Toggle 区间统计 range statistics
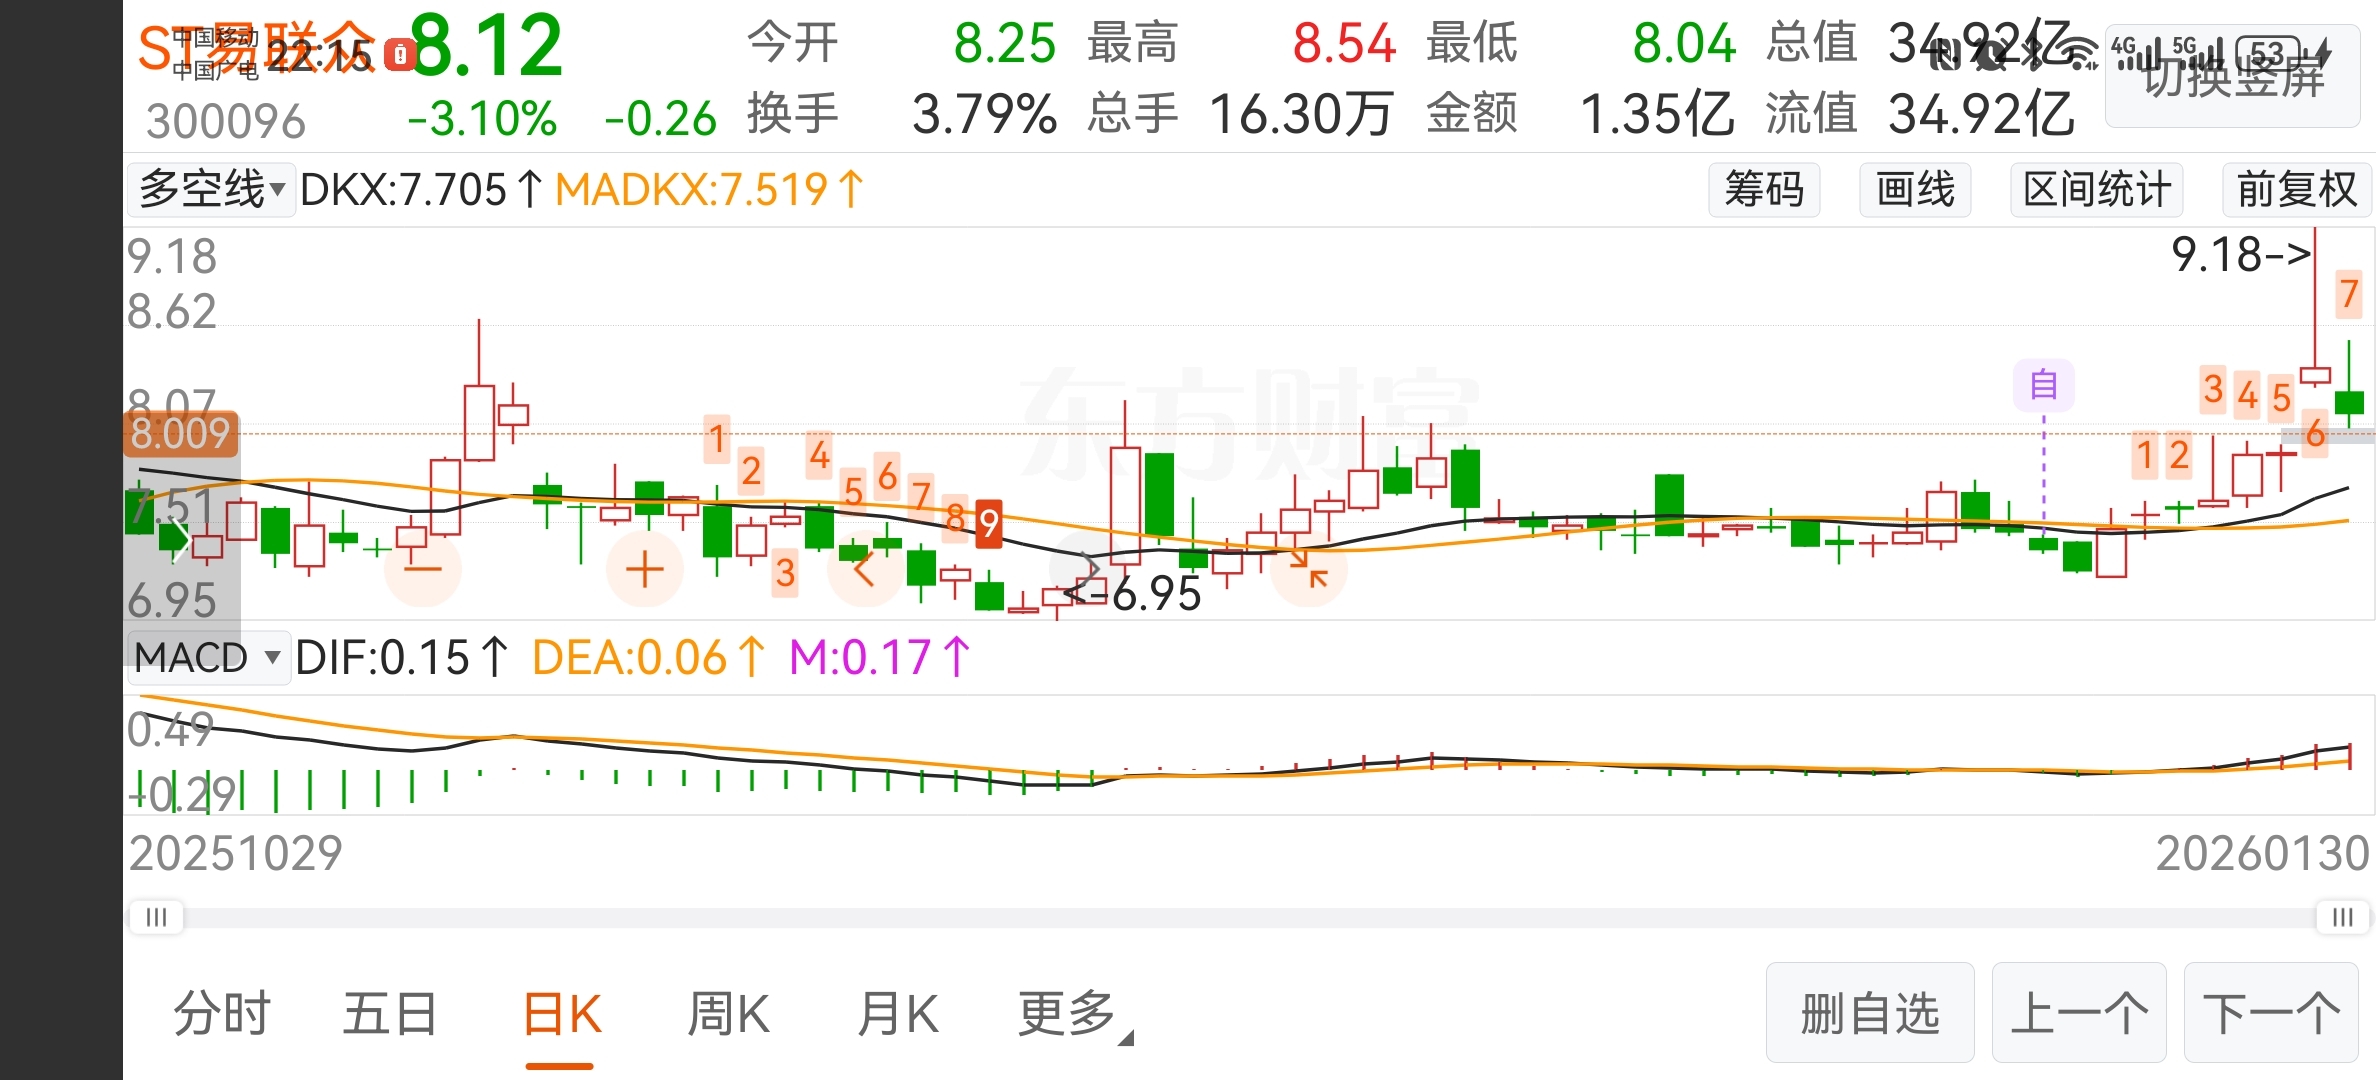This screenshot has width=2376, height=1080. [2097, 190]
